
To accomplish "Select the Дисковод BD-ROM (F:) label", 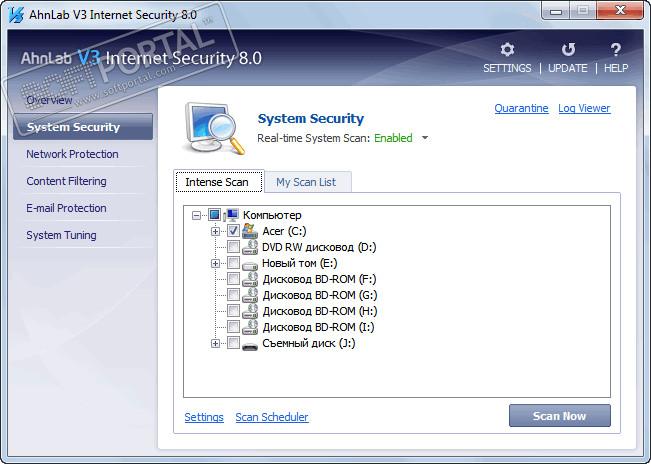I will point(320,279).
